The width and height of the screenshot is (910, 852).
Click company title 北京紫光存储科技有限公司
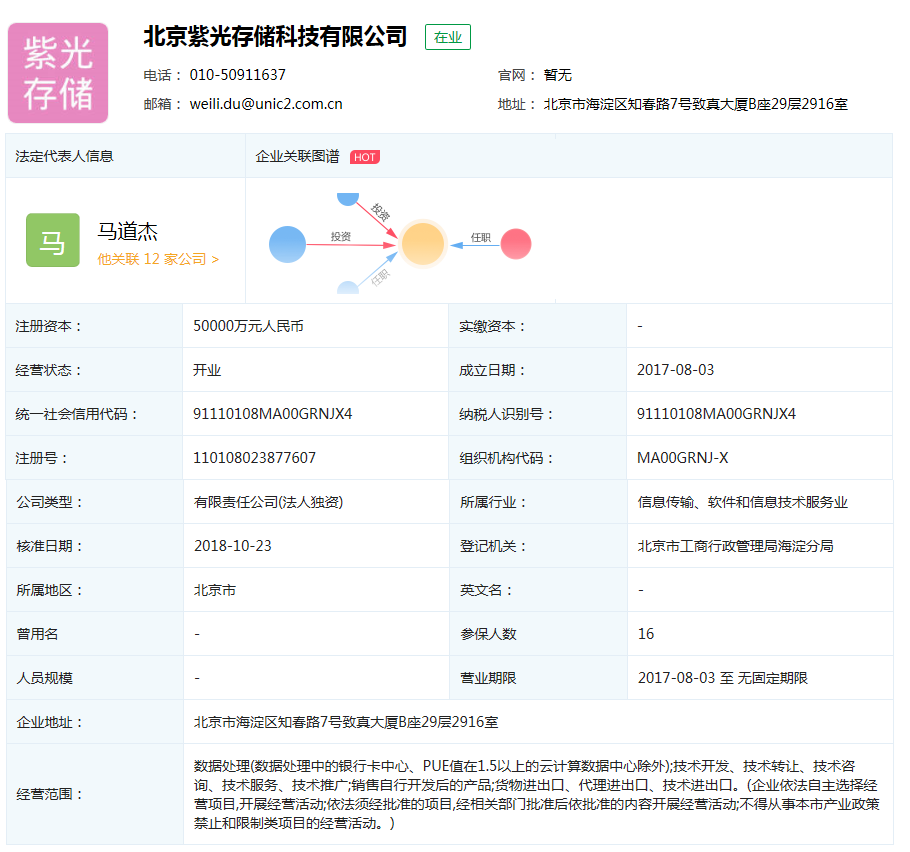click(275, 37)
